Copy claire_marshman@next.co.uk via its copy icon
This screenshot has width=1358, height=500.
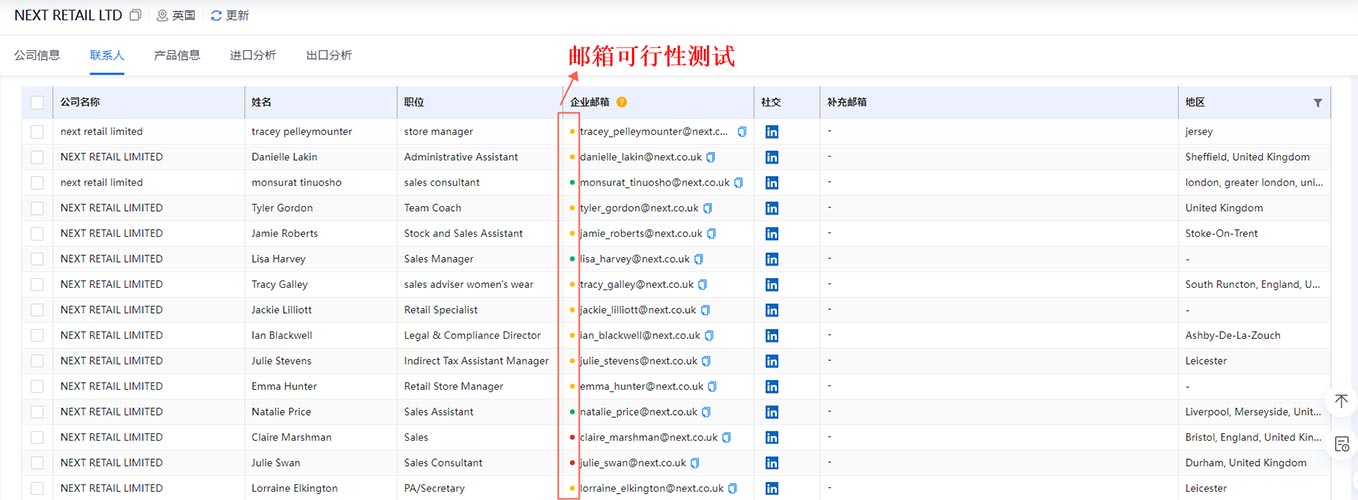(x=726, y=437)
